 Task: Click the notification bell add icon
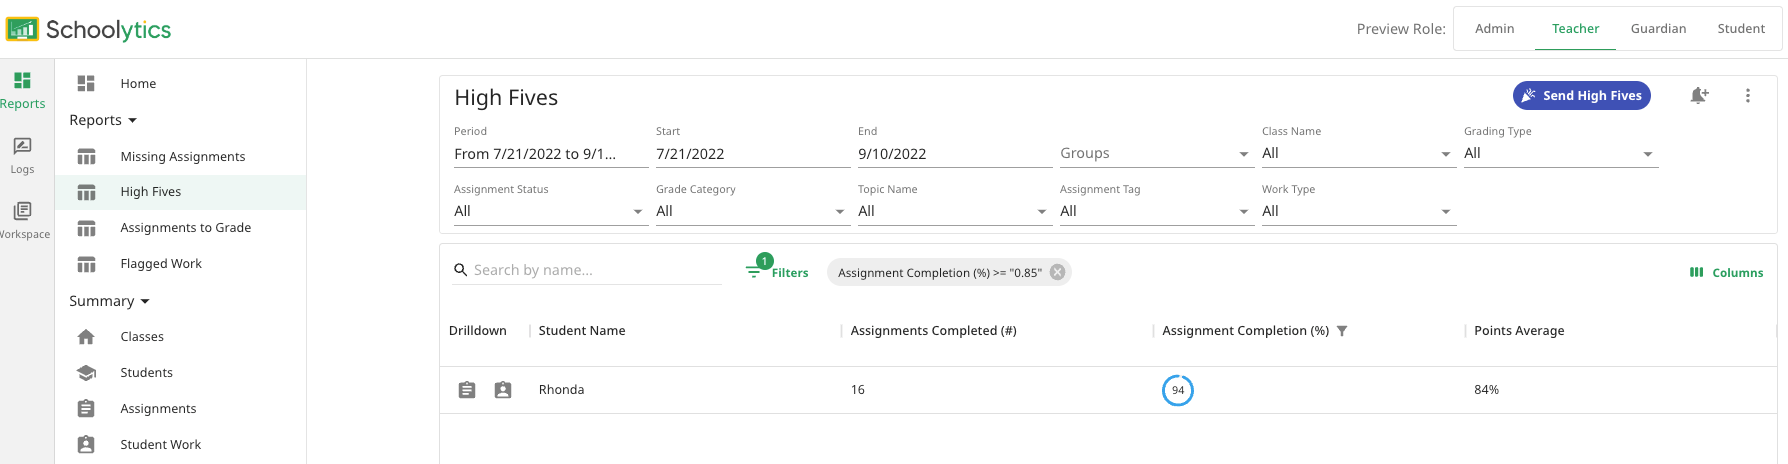tap(1698, 96)
